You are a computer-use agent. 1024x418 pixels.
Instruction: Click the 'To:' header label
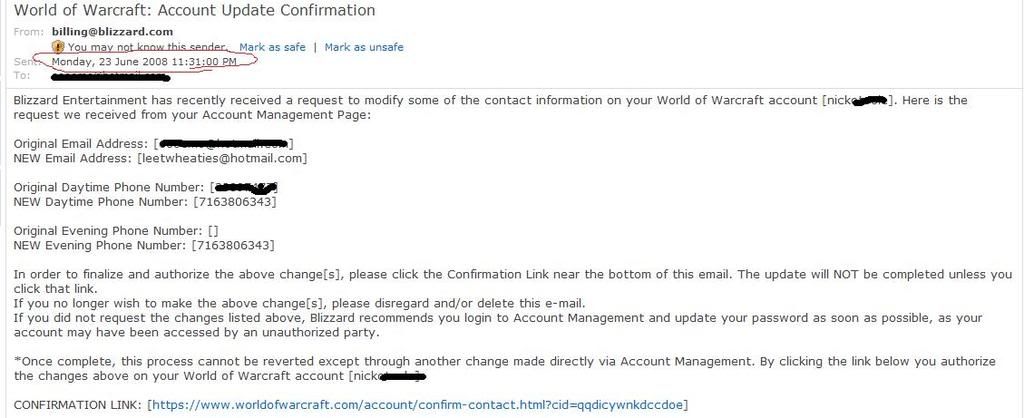pyautogui.click(x=22, y=76)
